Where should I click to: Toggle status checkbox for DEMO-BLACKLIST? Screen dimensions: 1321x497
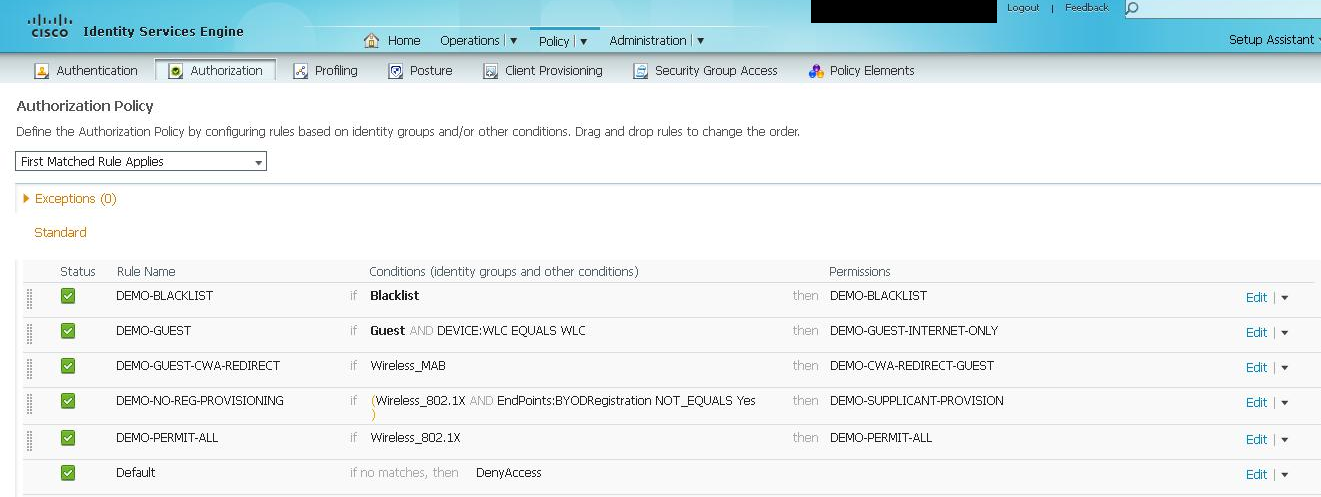click(x=68, y=296)
